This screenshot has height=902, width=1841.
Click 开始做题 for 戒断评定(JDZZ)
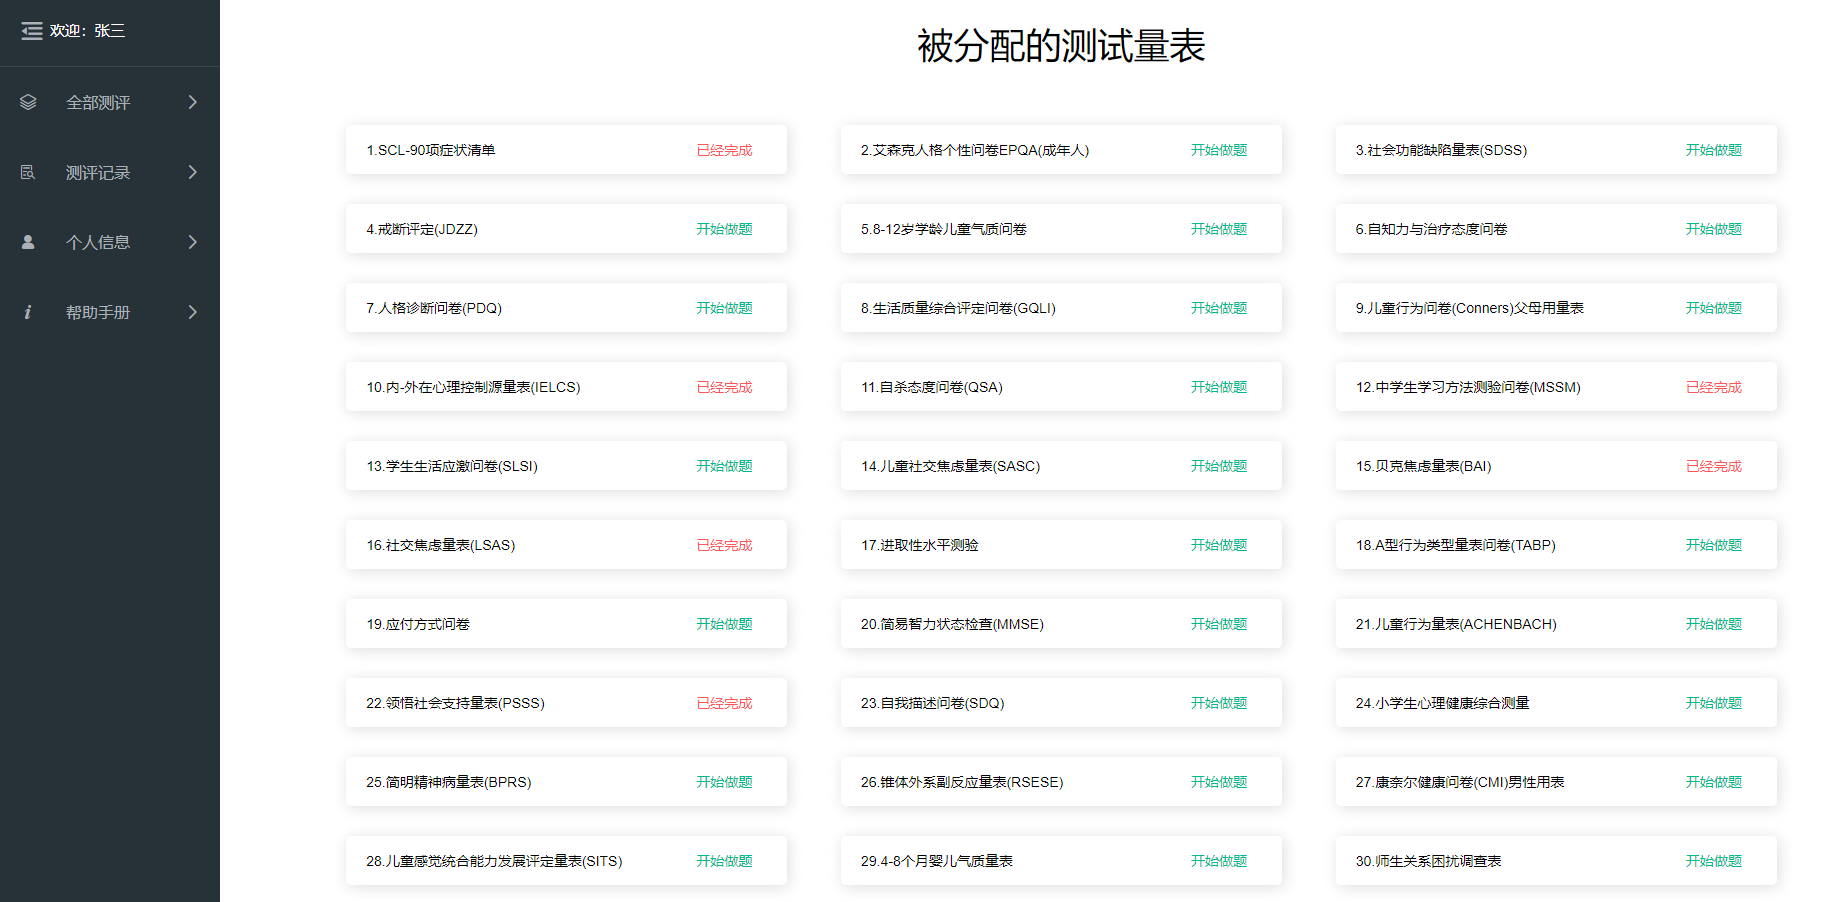click(724, 229)
